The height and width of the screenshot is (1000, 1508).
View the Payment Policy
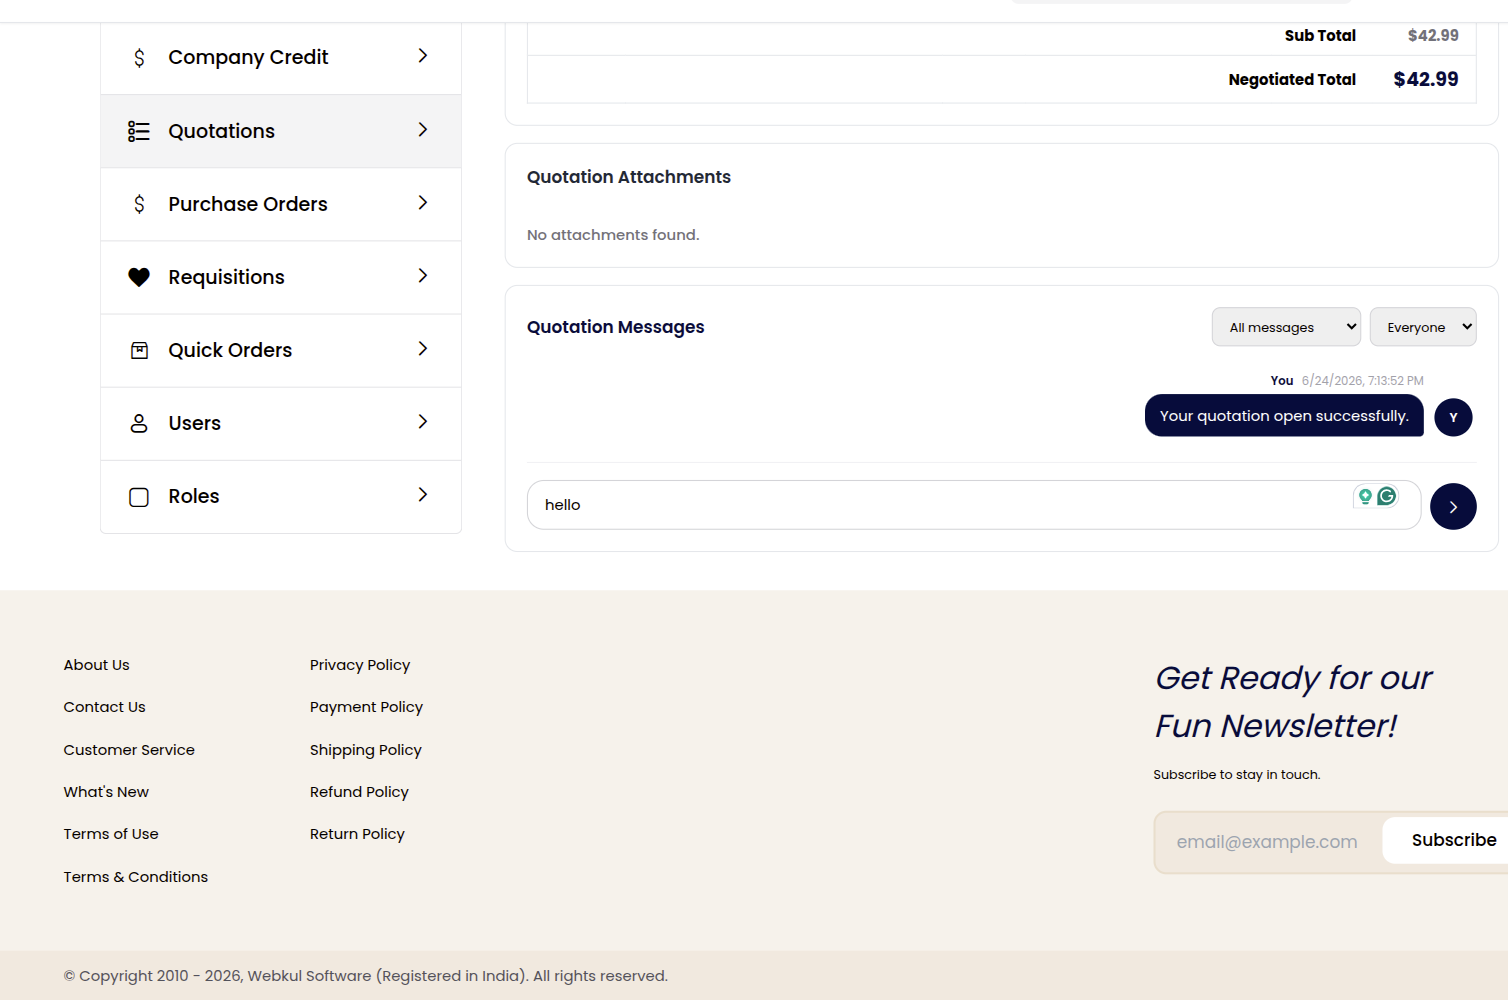366,707
